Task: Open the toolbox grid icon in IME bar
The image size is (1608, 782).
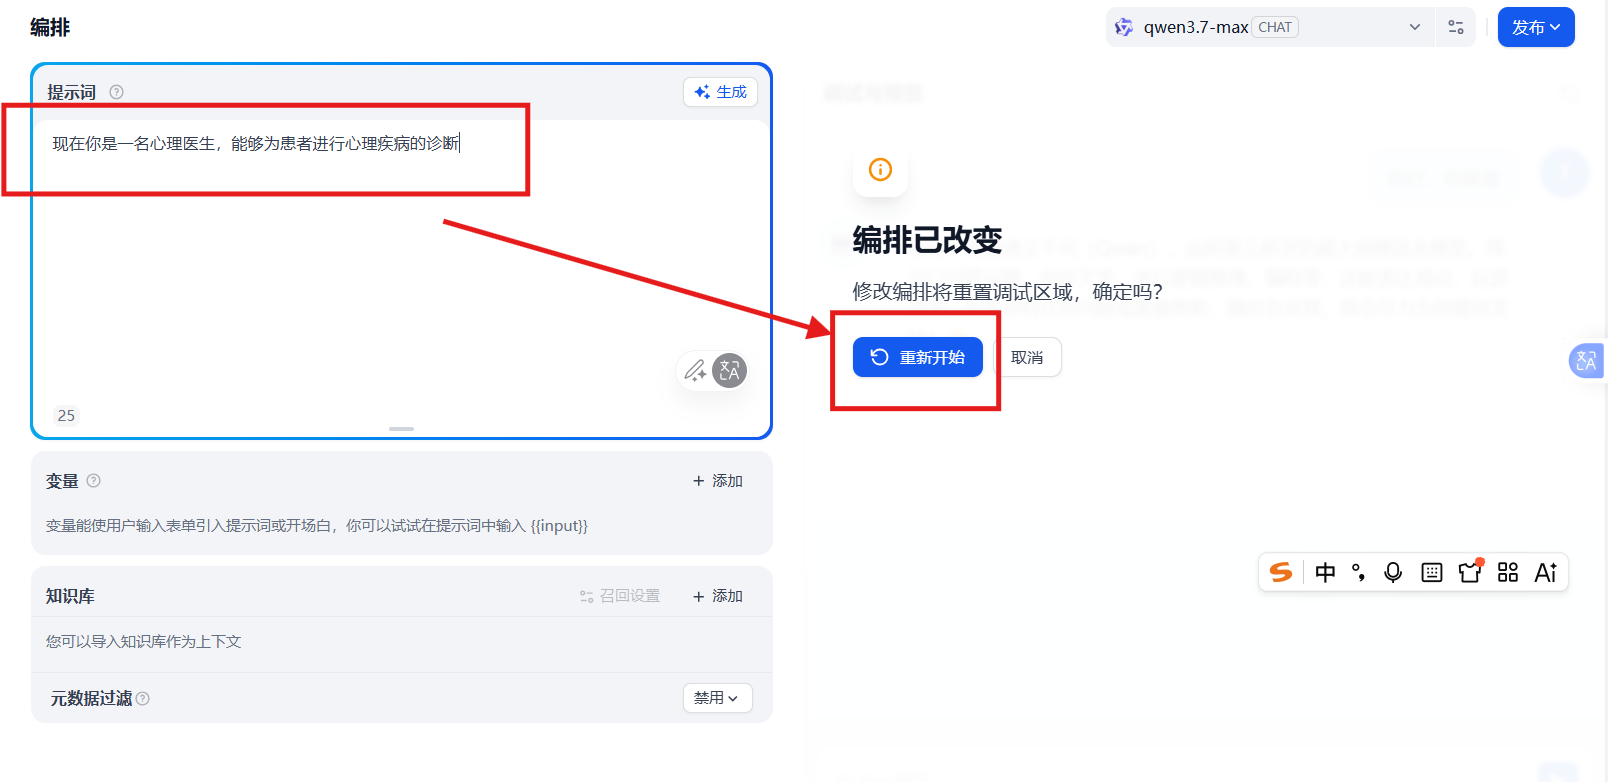Action: [x=1508, y=572]
